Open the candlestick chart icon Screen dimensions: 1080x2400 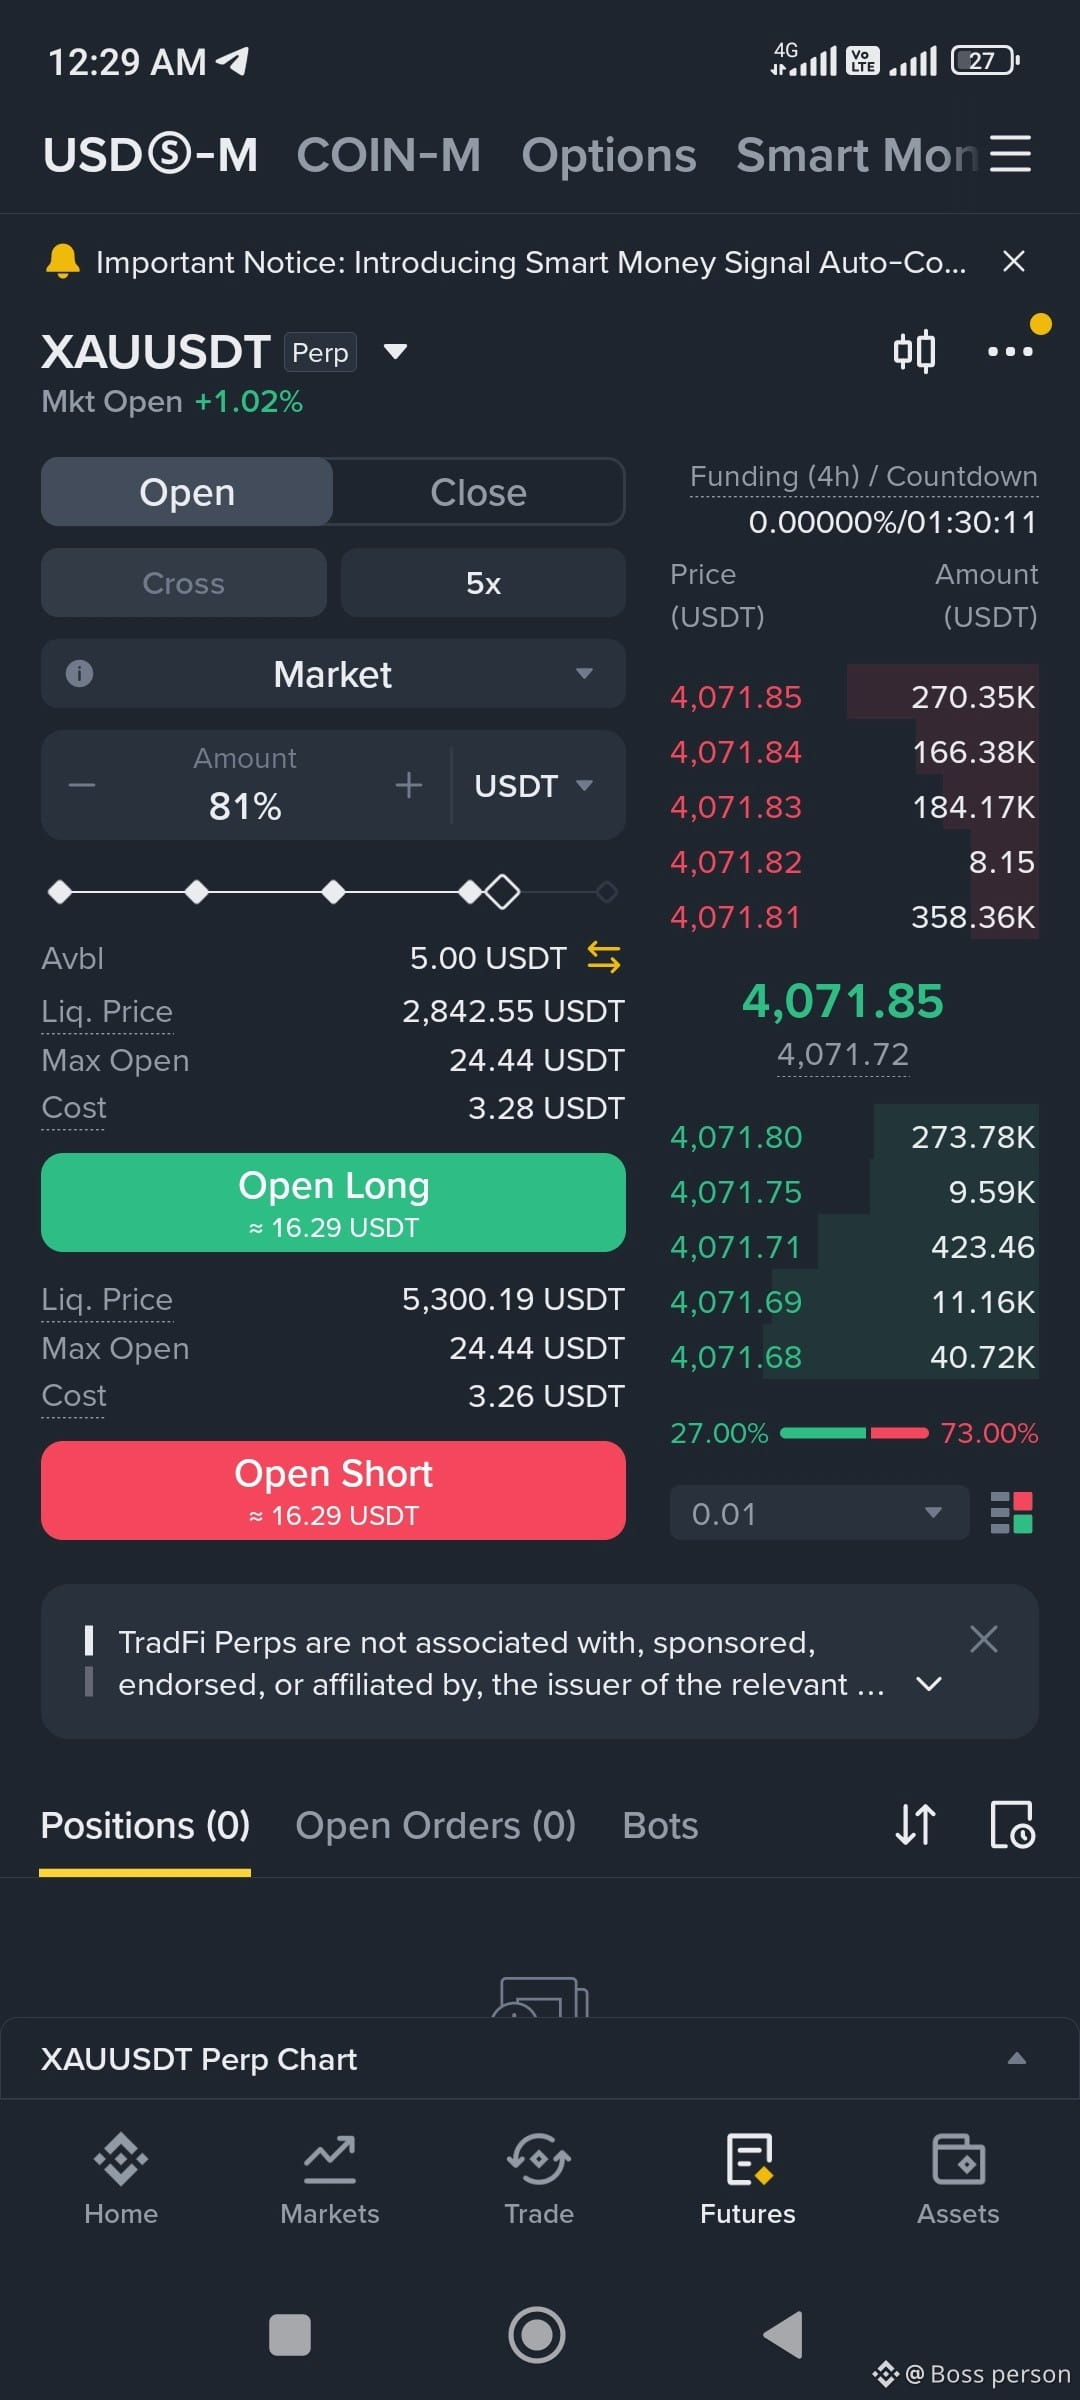(914, 351)
